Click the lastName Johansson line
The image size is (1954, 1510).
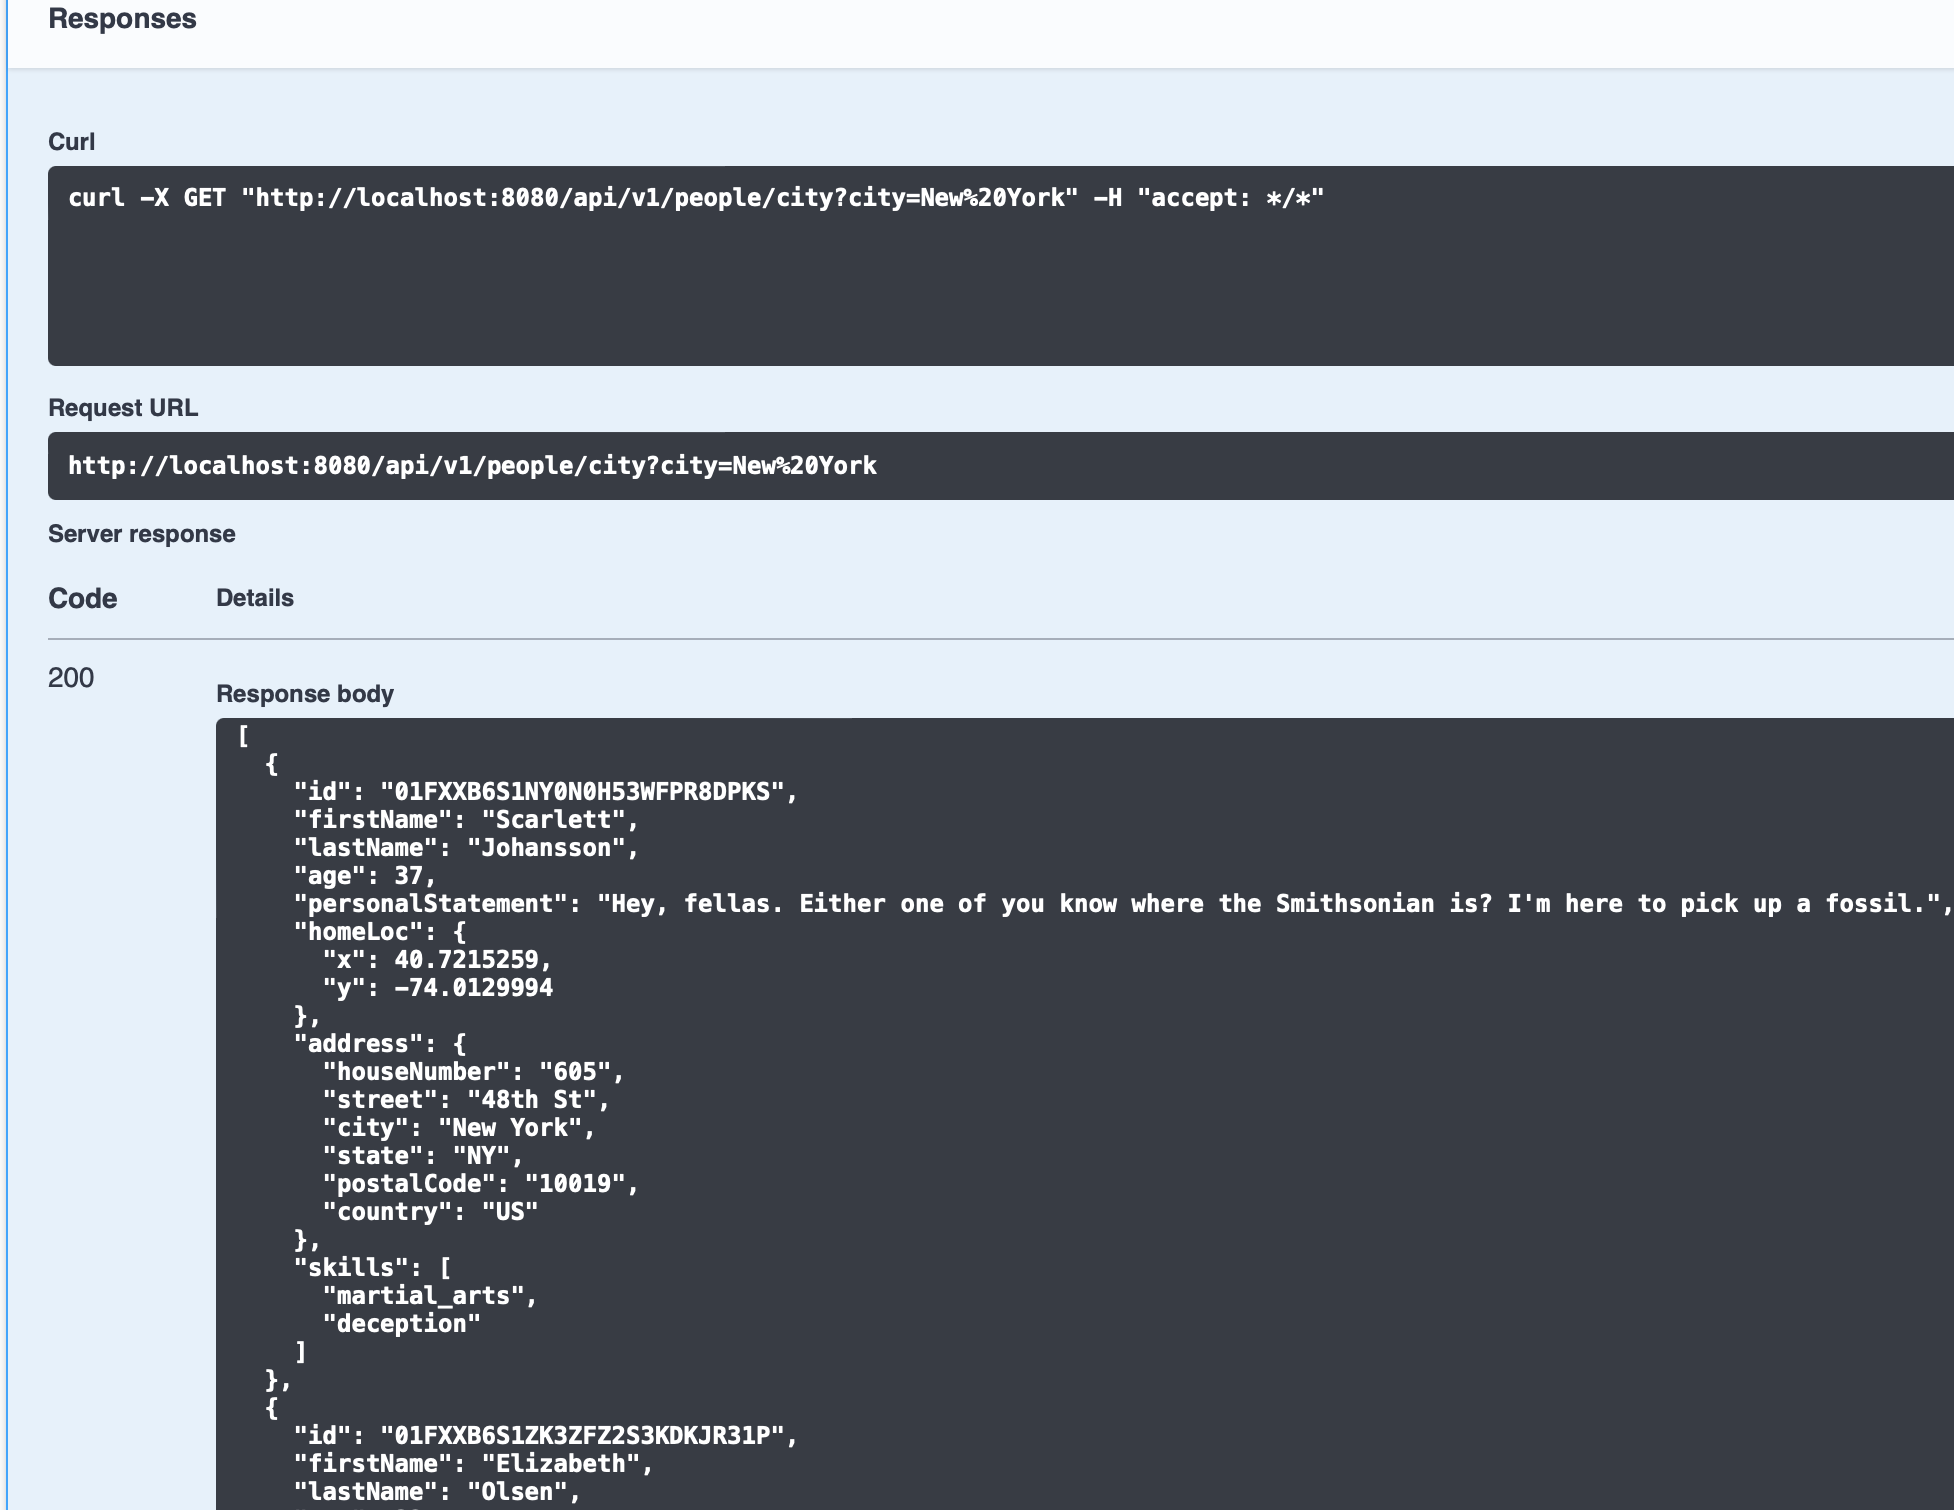[x=465, y=848]
